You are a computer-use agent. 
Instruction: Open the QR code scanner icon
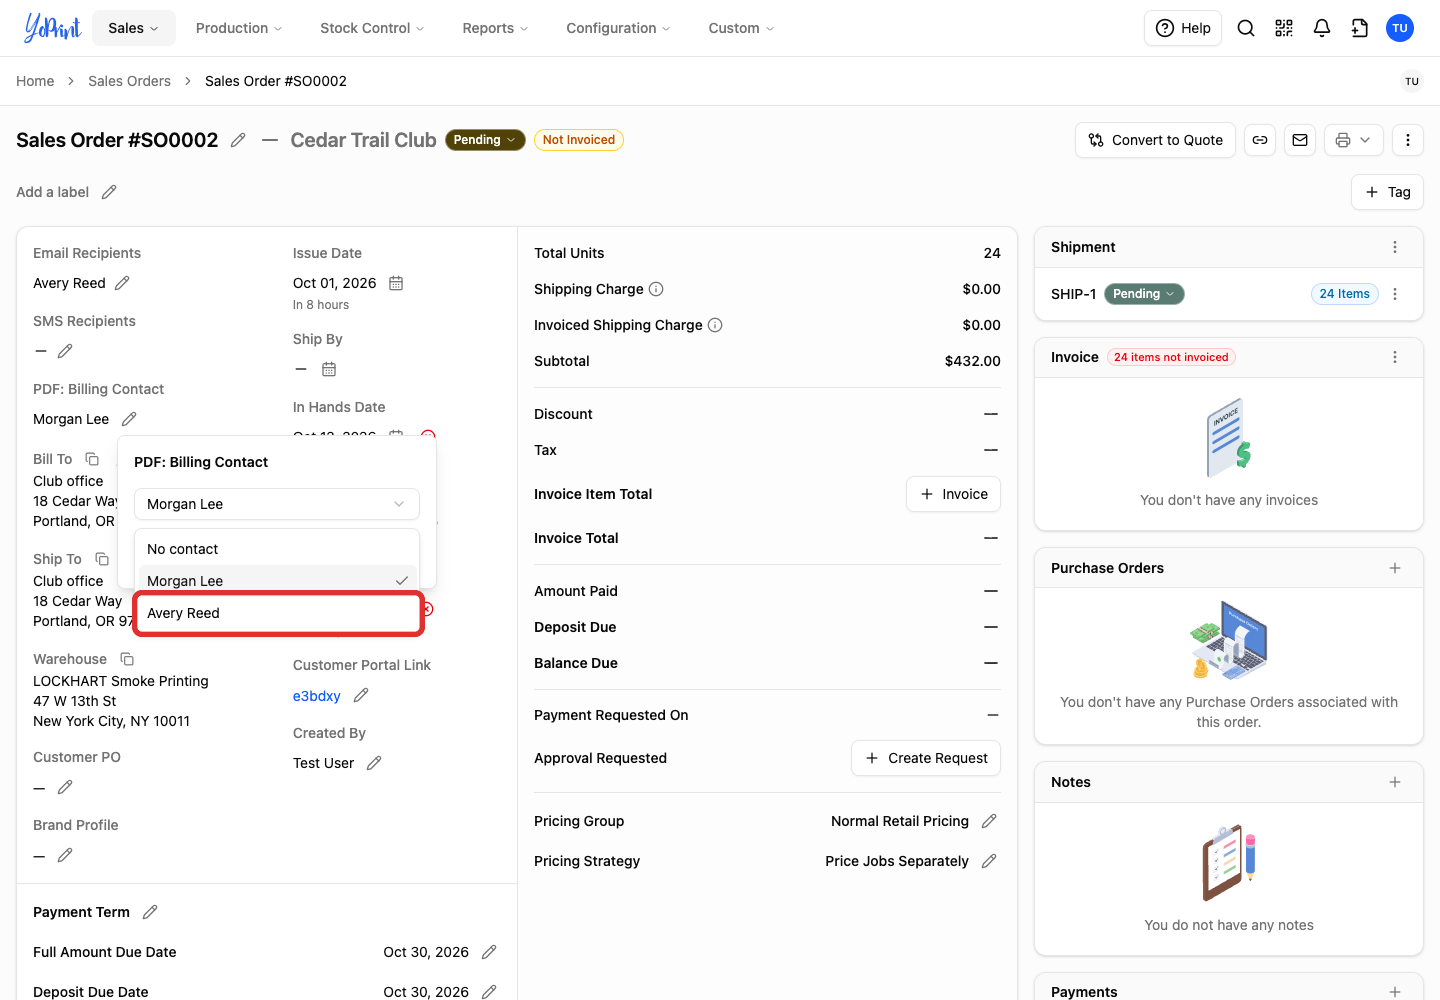[x=1284, y=28]
